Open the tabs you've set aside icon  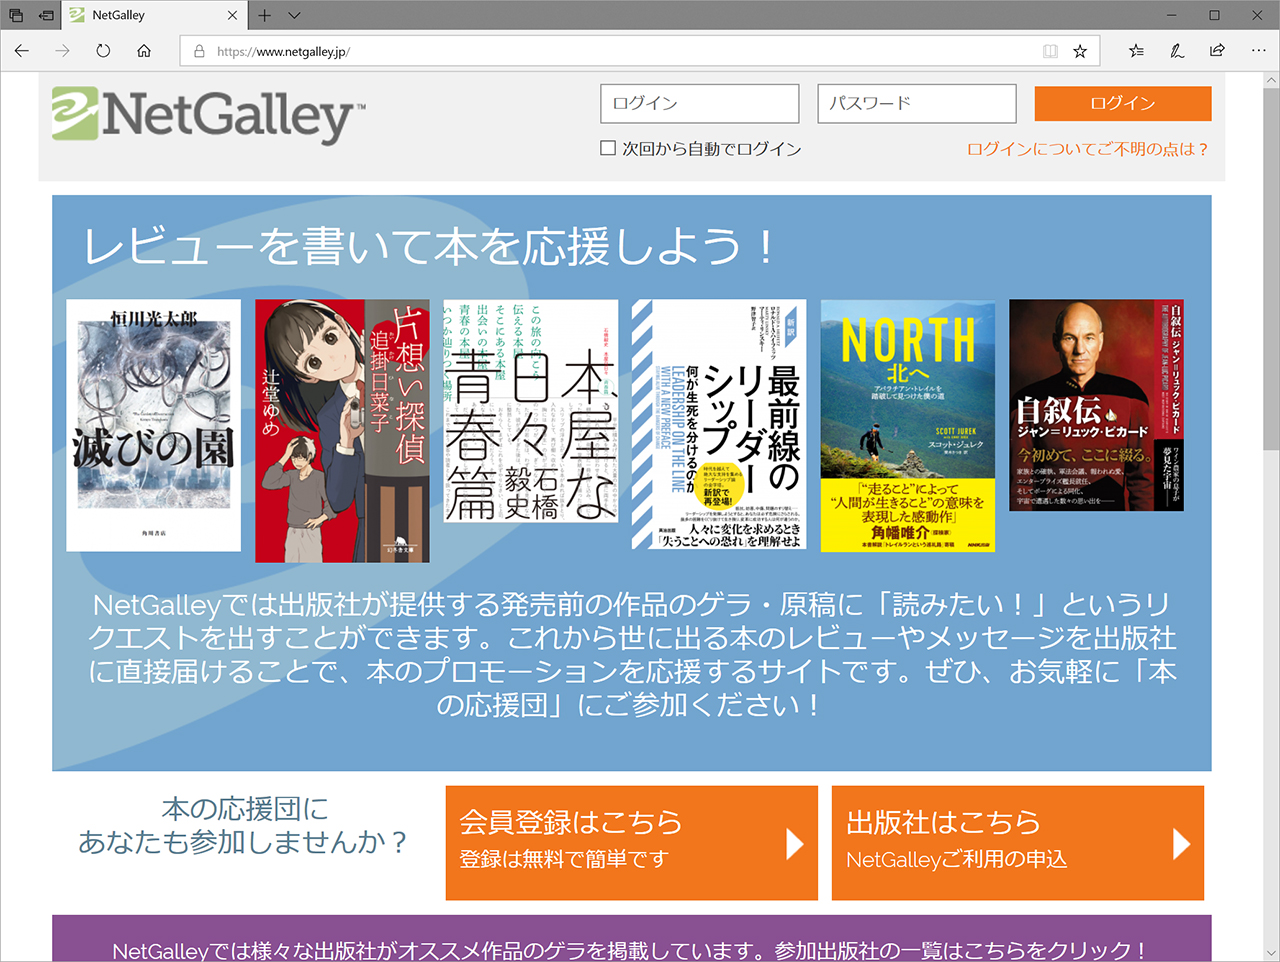(x=16, y=15)
